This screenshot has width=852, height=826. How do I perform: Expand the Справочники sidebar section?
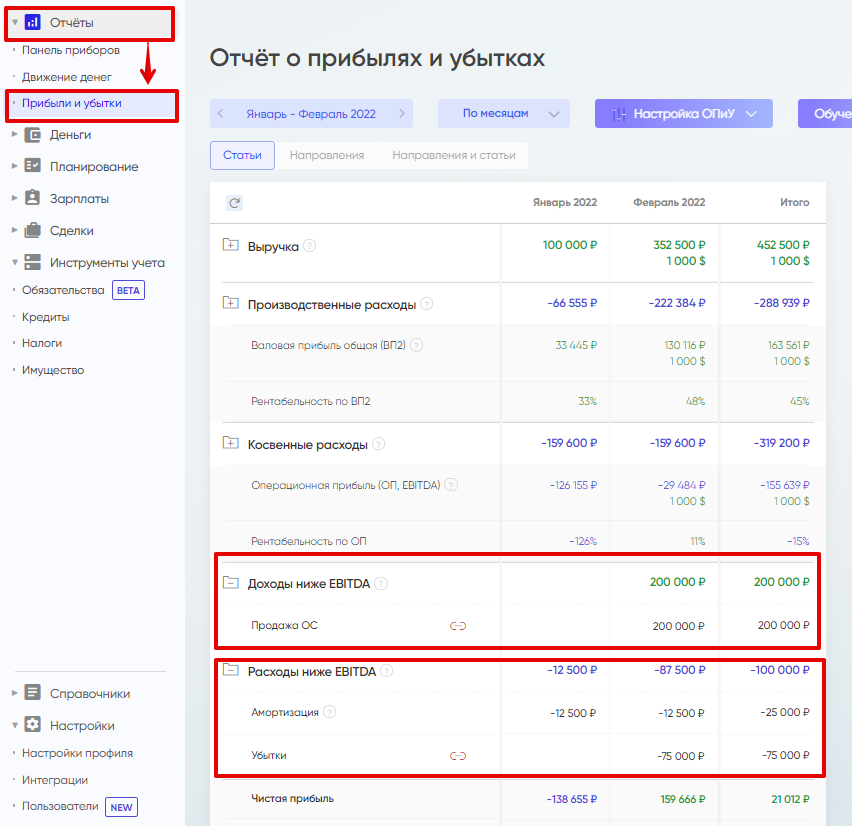click(x=15, y=693)
